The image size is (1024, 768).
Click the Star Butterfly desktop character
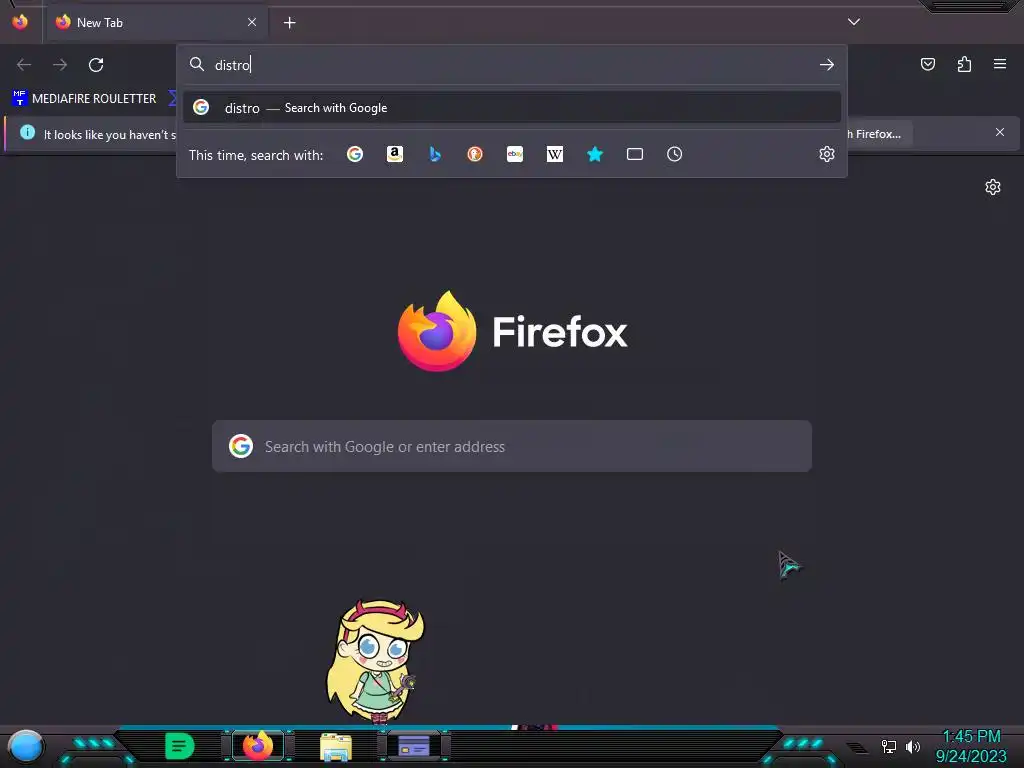pyautogui.click(x=376, y=661)
